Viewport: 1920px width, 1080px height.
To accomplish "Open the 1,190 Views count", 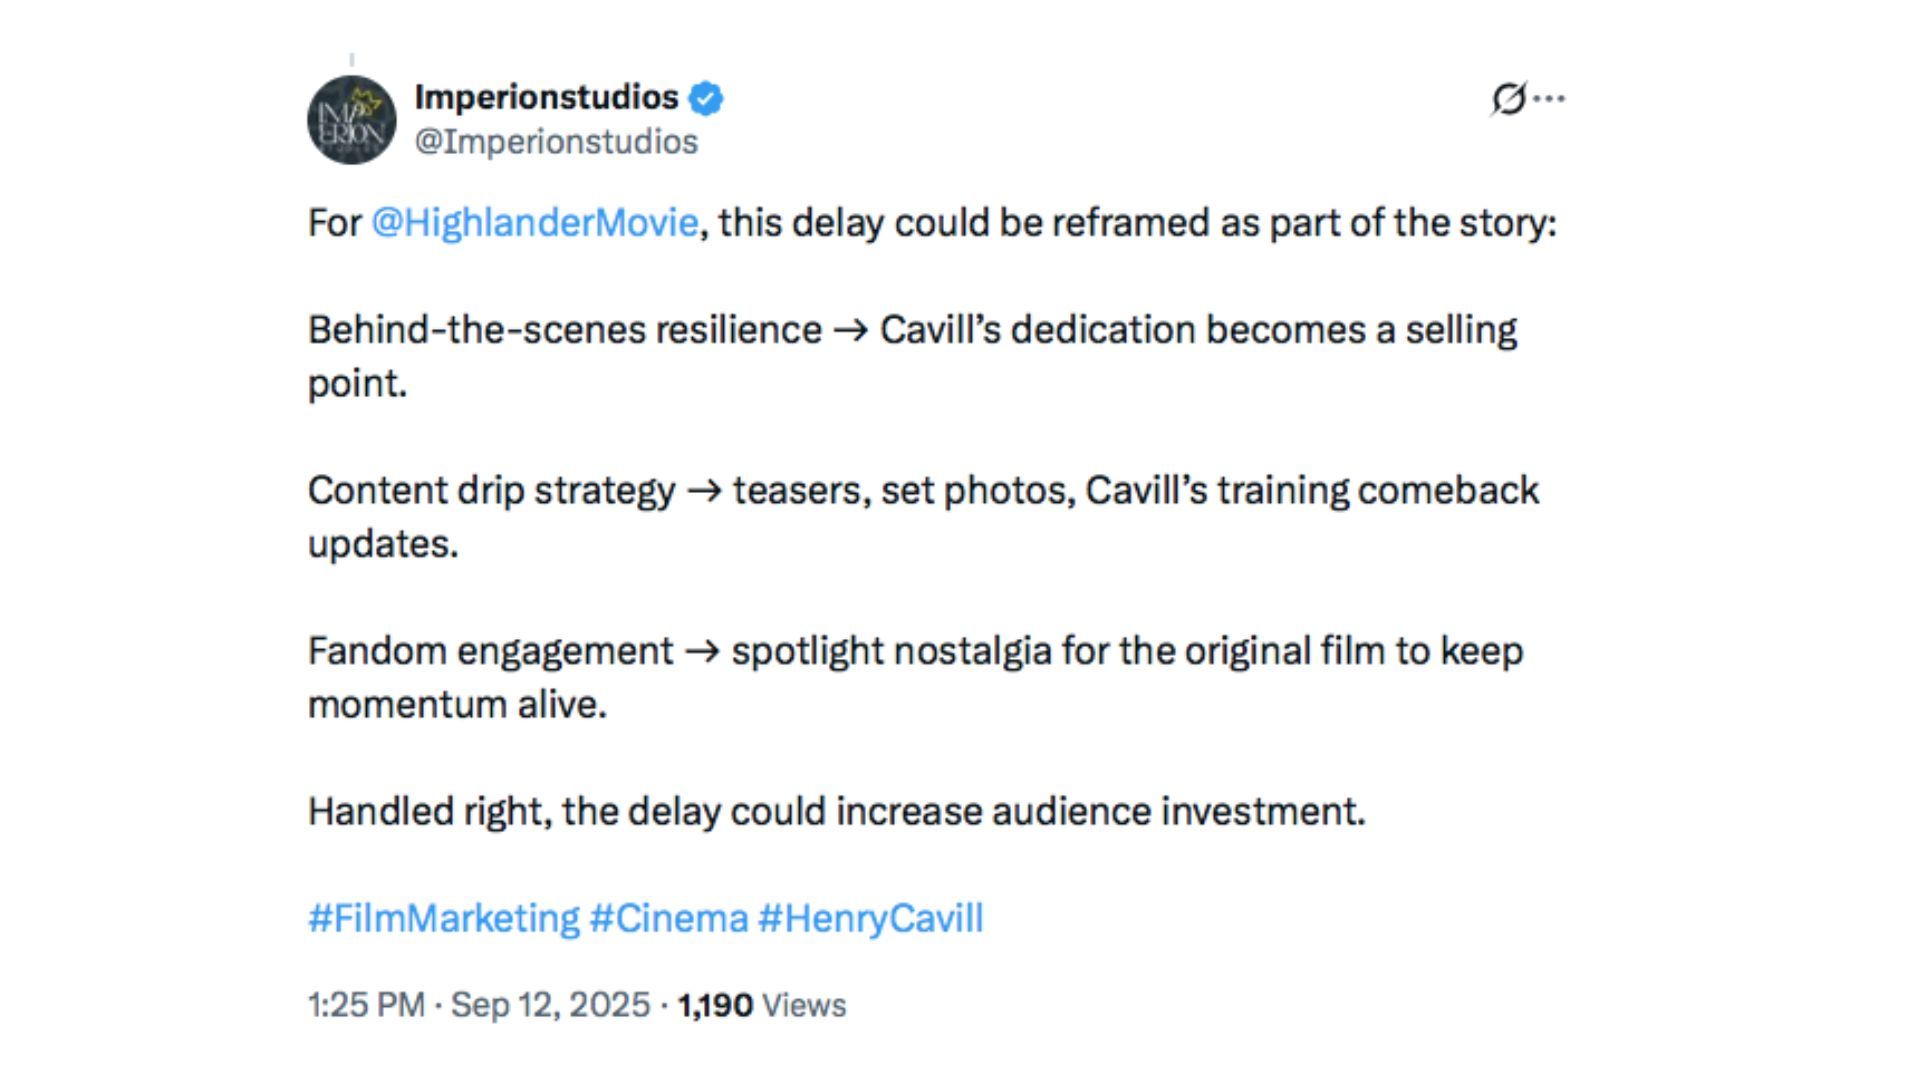I will [761, 1005].
